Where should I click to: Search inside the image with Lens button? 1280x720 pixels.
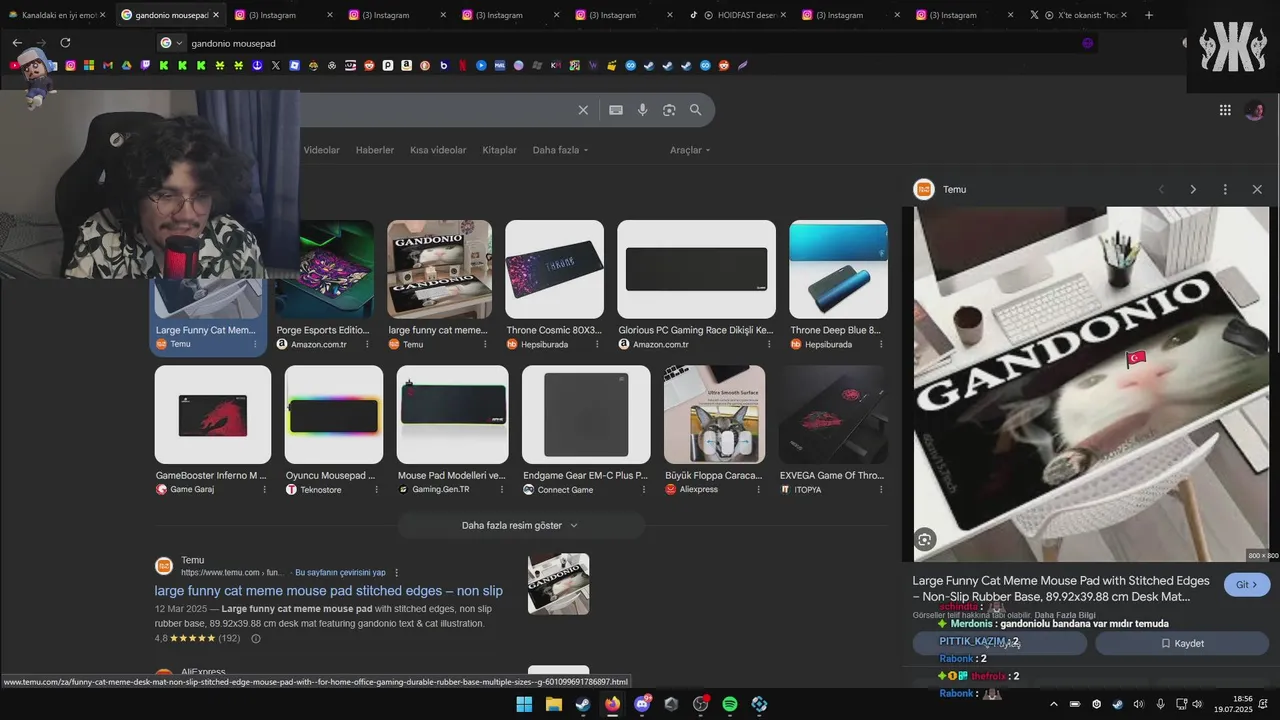(925, 540)
